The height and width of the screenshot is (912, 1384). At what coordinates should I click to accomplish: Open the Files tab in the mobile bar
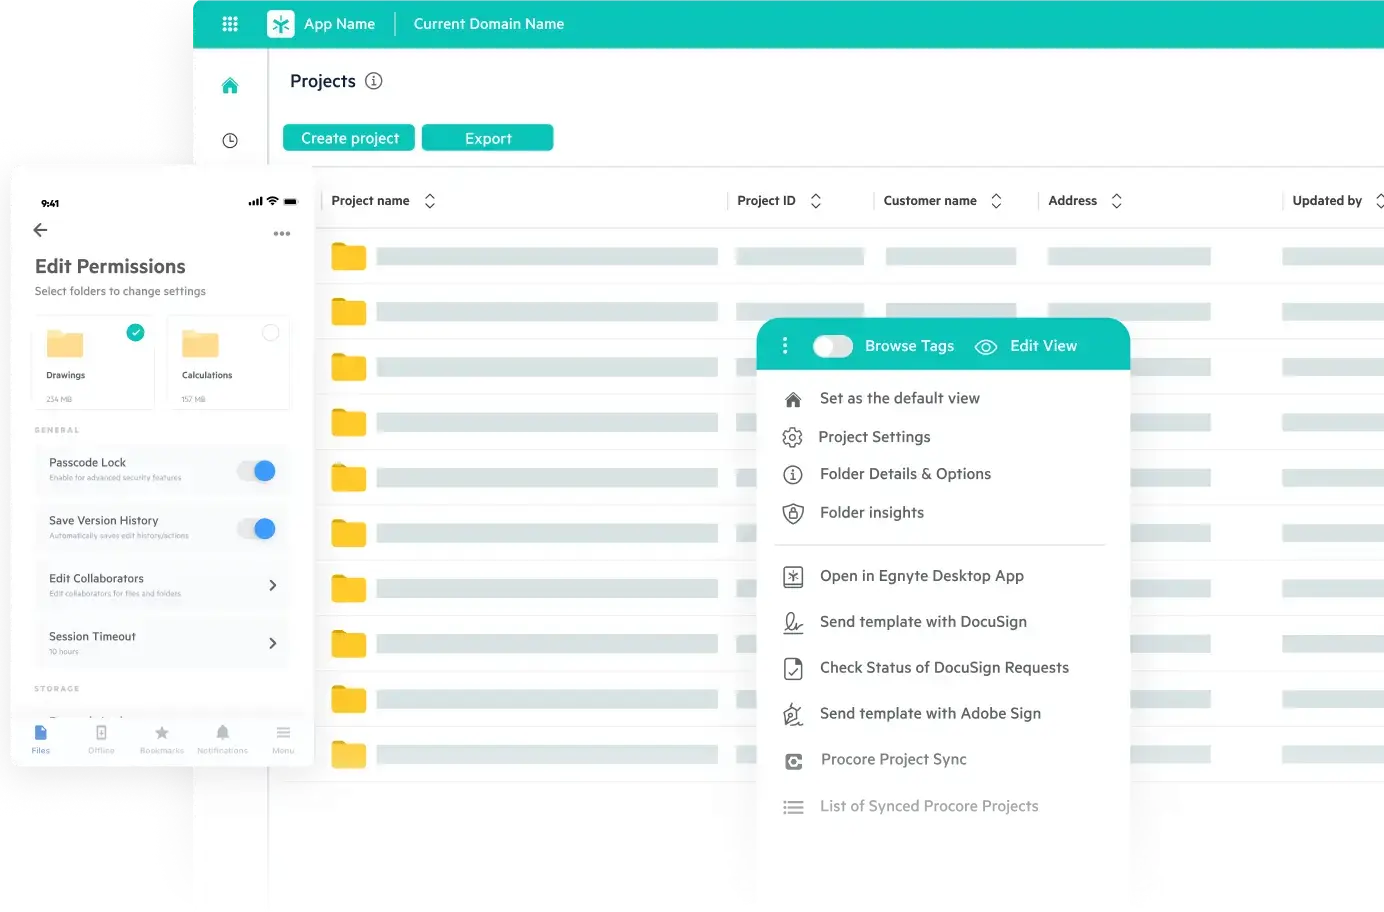(x=41, y=739)
